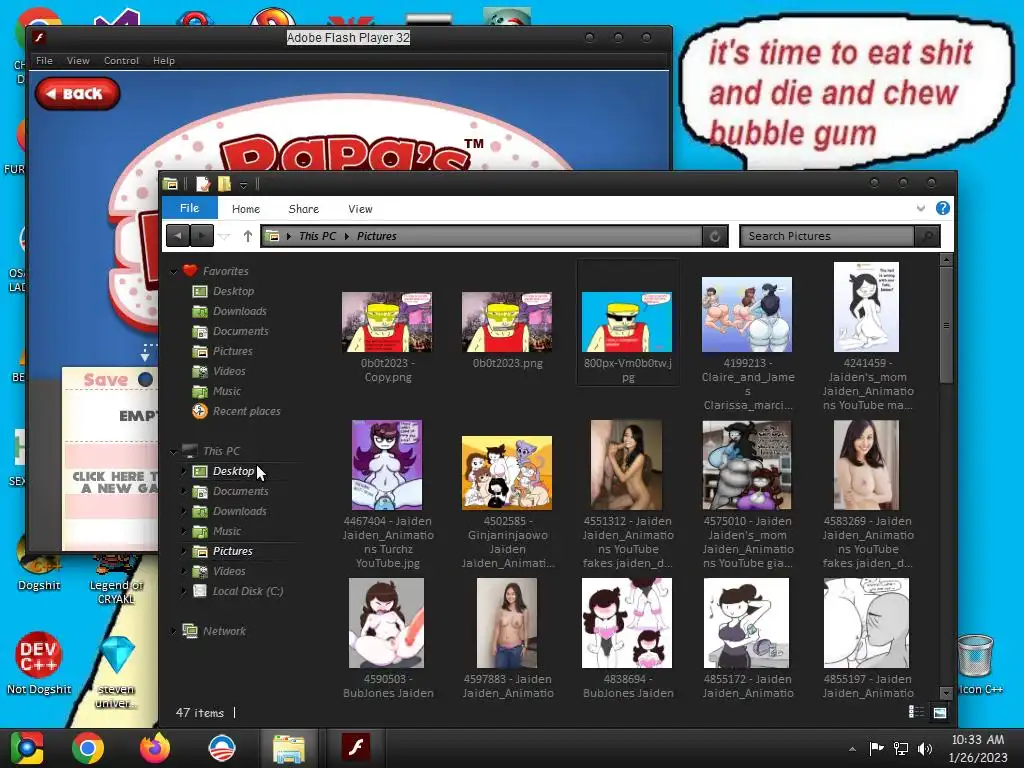Click the Start button on the taskbar
The image size is (1024, 768).
point(27,748)
